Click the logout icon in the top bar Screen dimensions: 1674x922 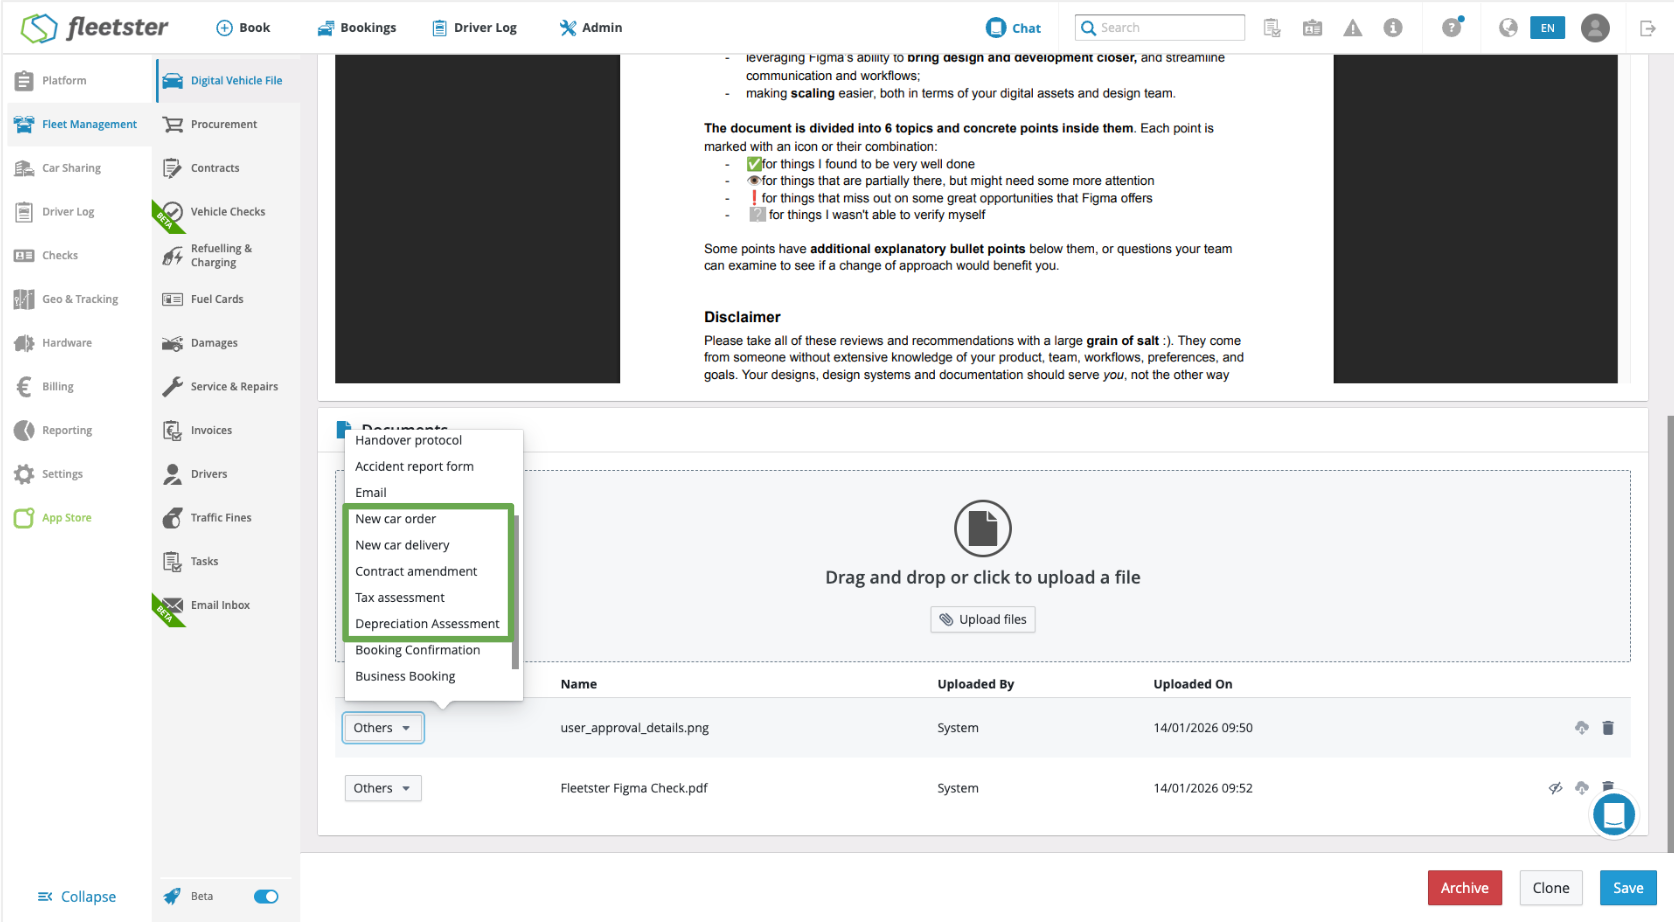point(1648,28)
